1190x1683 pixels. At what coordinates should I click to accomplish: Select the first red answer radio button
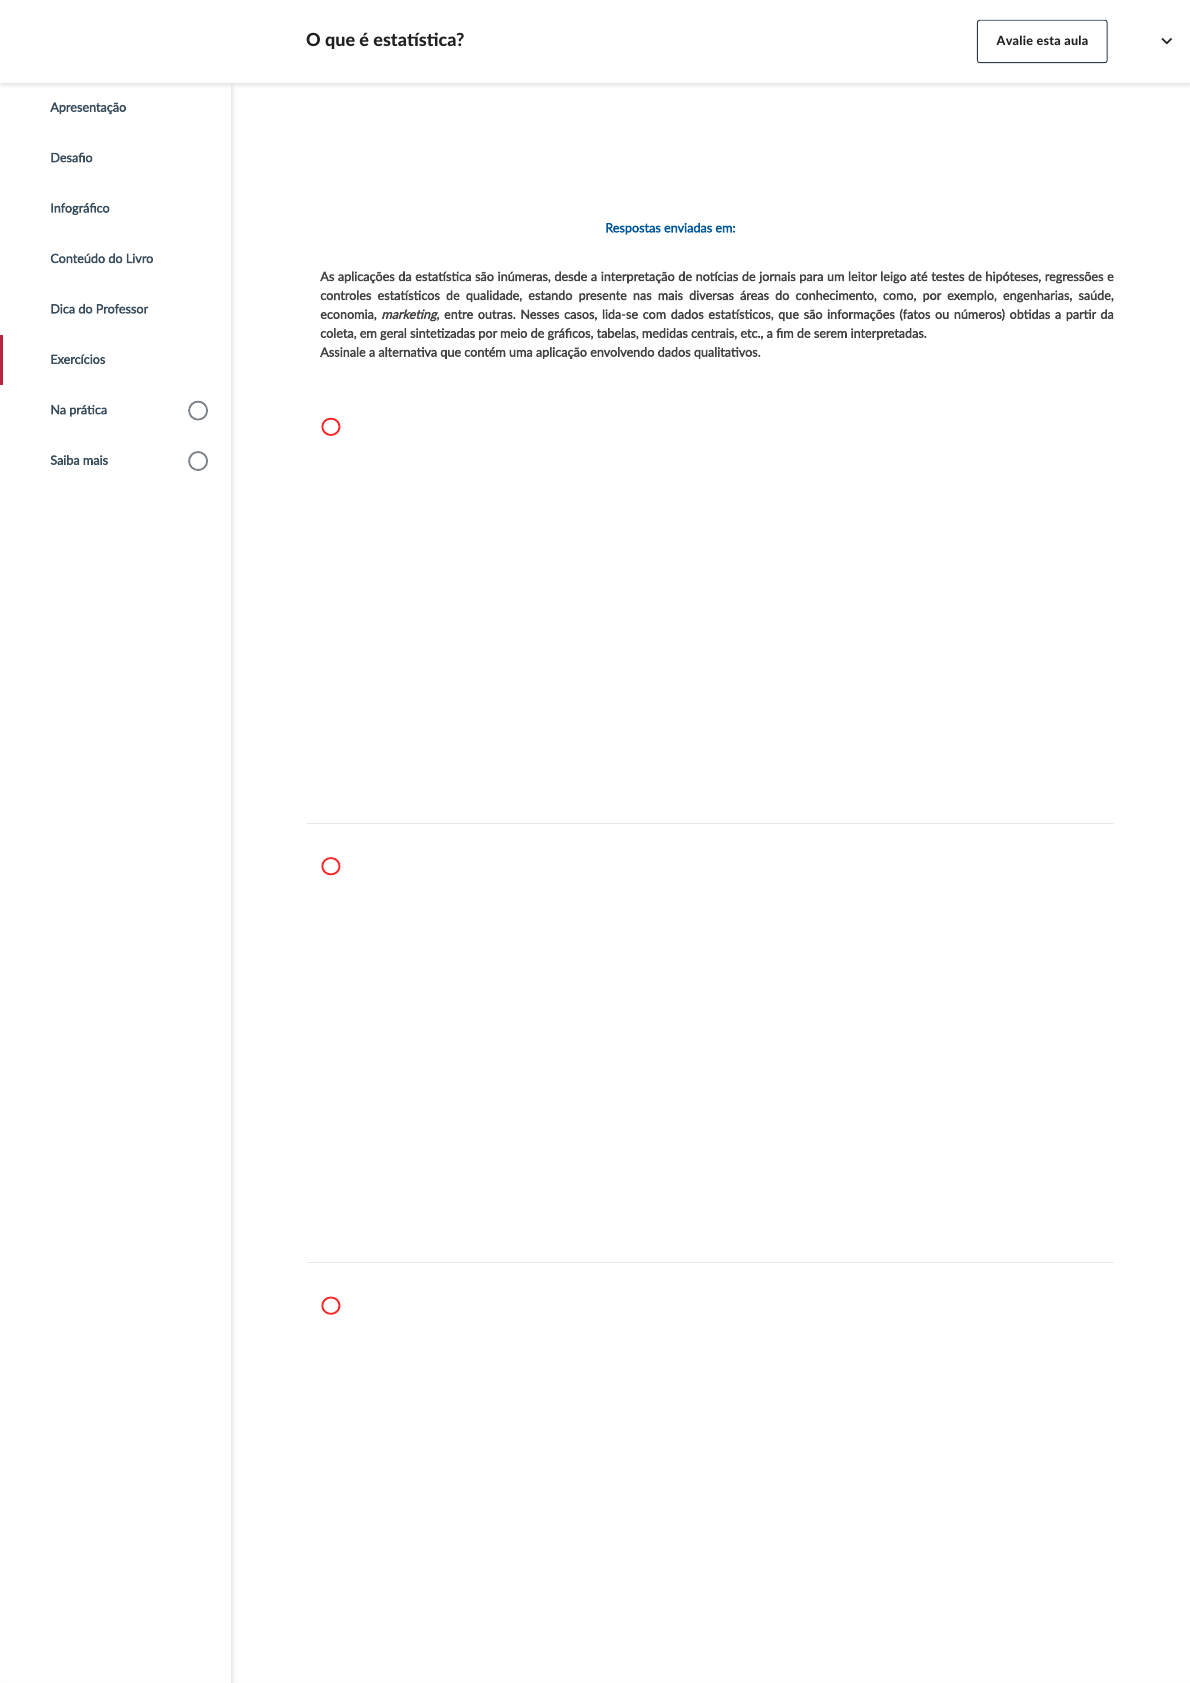pyautogui.click(x=331, y=427)
